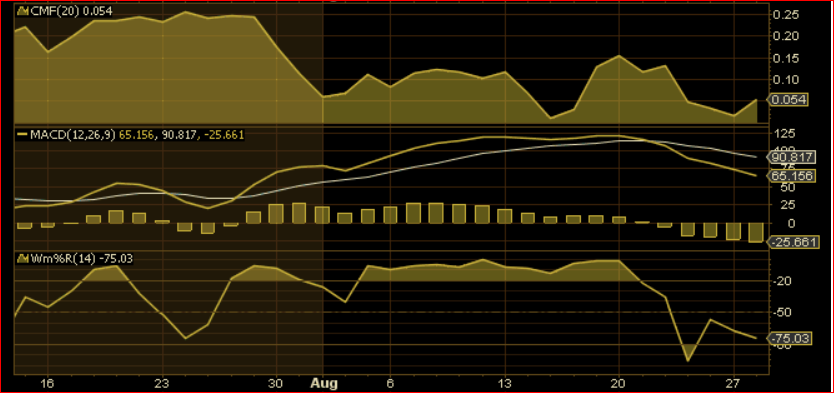Click date 13 on the time axis

pos(505,383)
